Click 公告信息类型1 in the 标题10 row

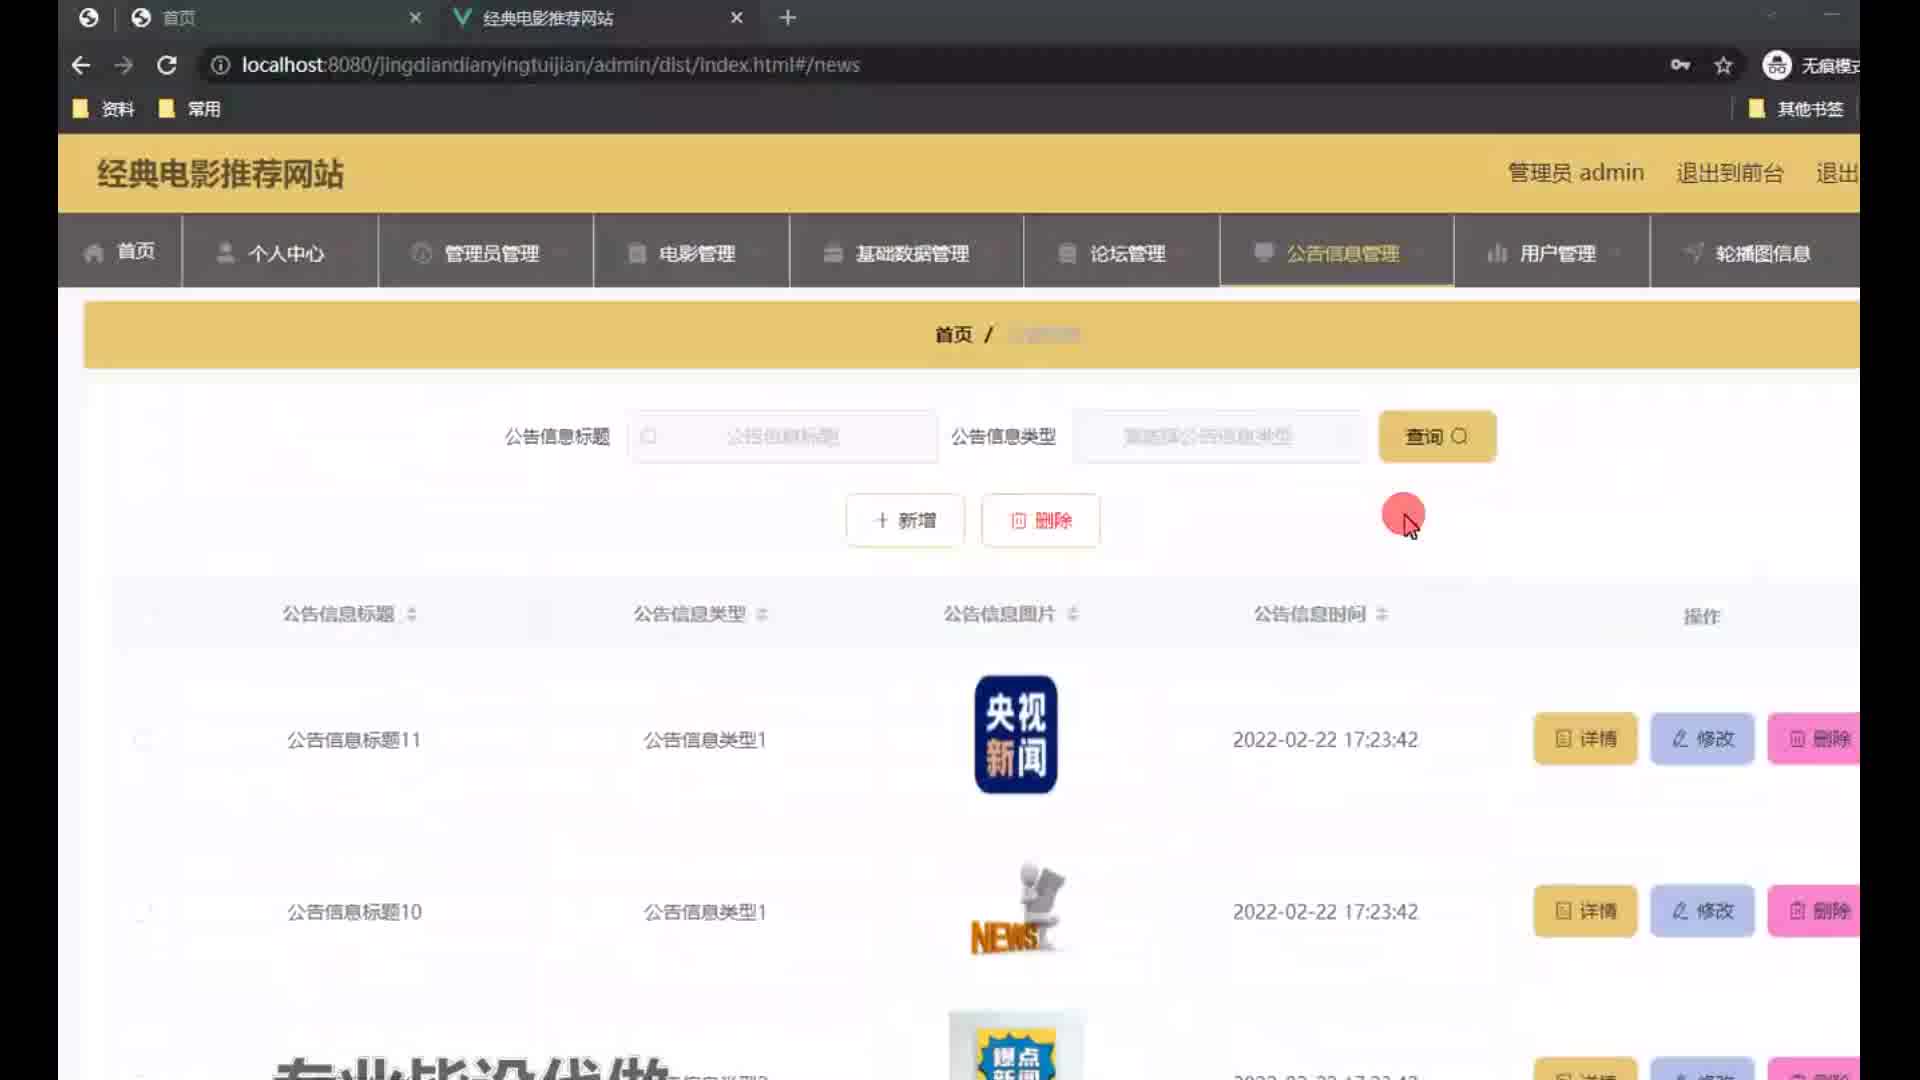[x=704, y=912]
